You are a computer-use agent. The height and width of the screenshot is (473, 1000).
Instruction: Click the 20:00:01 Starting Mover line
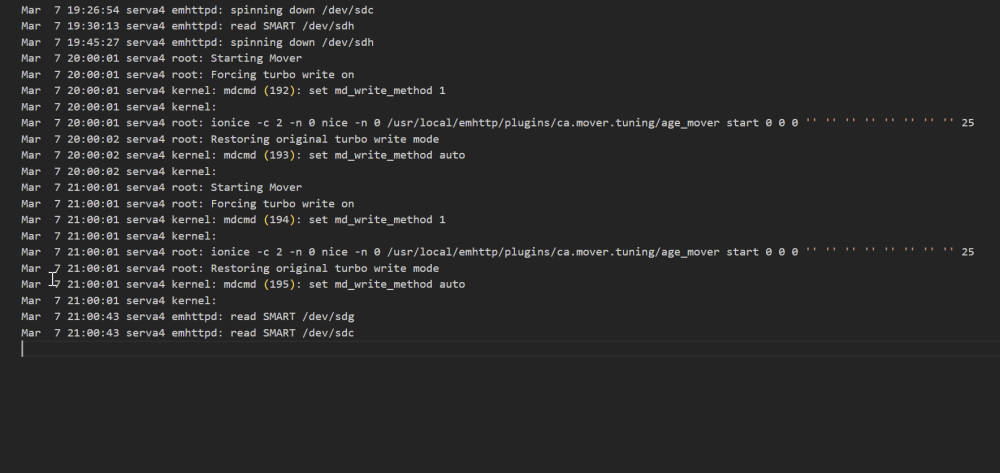pos(161,58)
